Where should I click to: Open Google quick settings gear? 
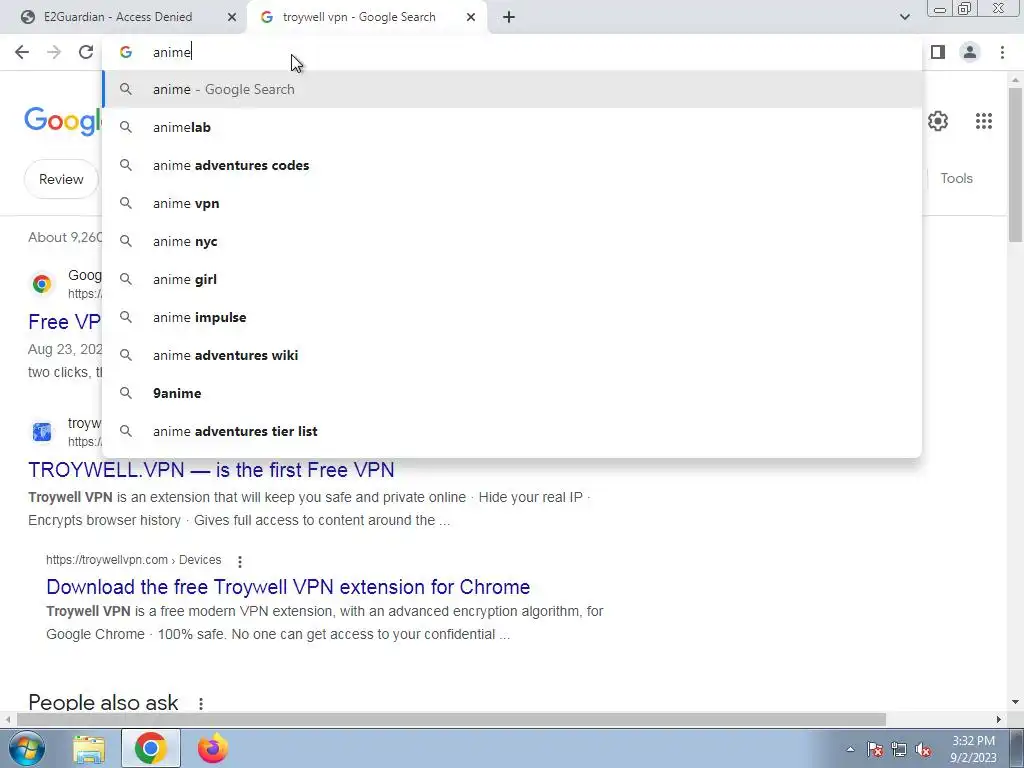coord(938,121)
